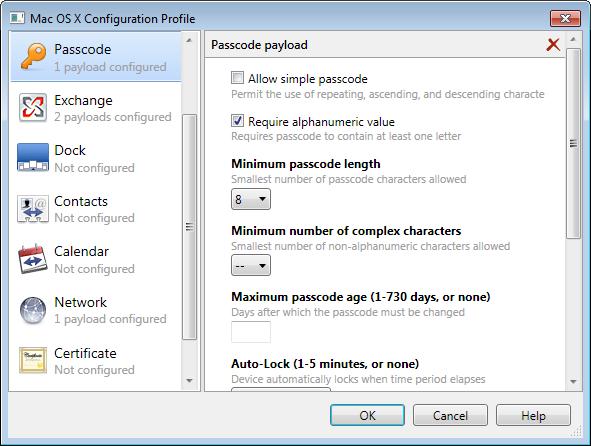Uncheck Require alphanumeric value
Screen dimensions: 591x446
237,121
